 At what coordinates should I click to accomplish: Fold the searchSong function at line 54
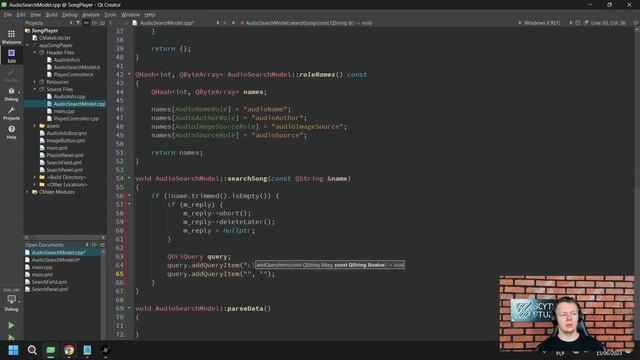pyautogui.click(x=129, y=178)
